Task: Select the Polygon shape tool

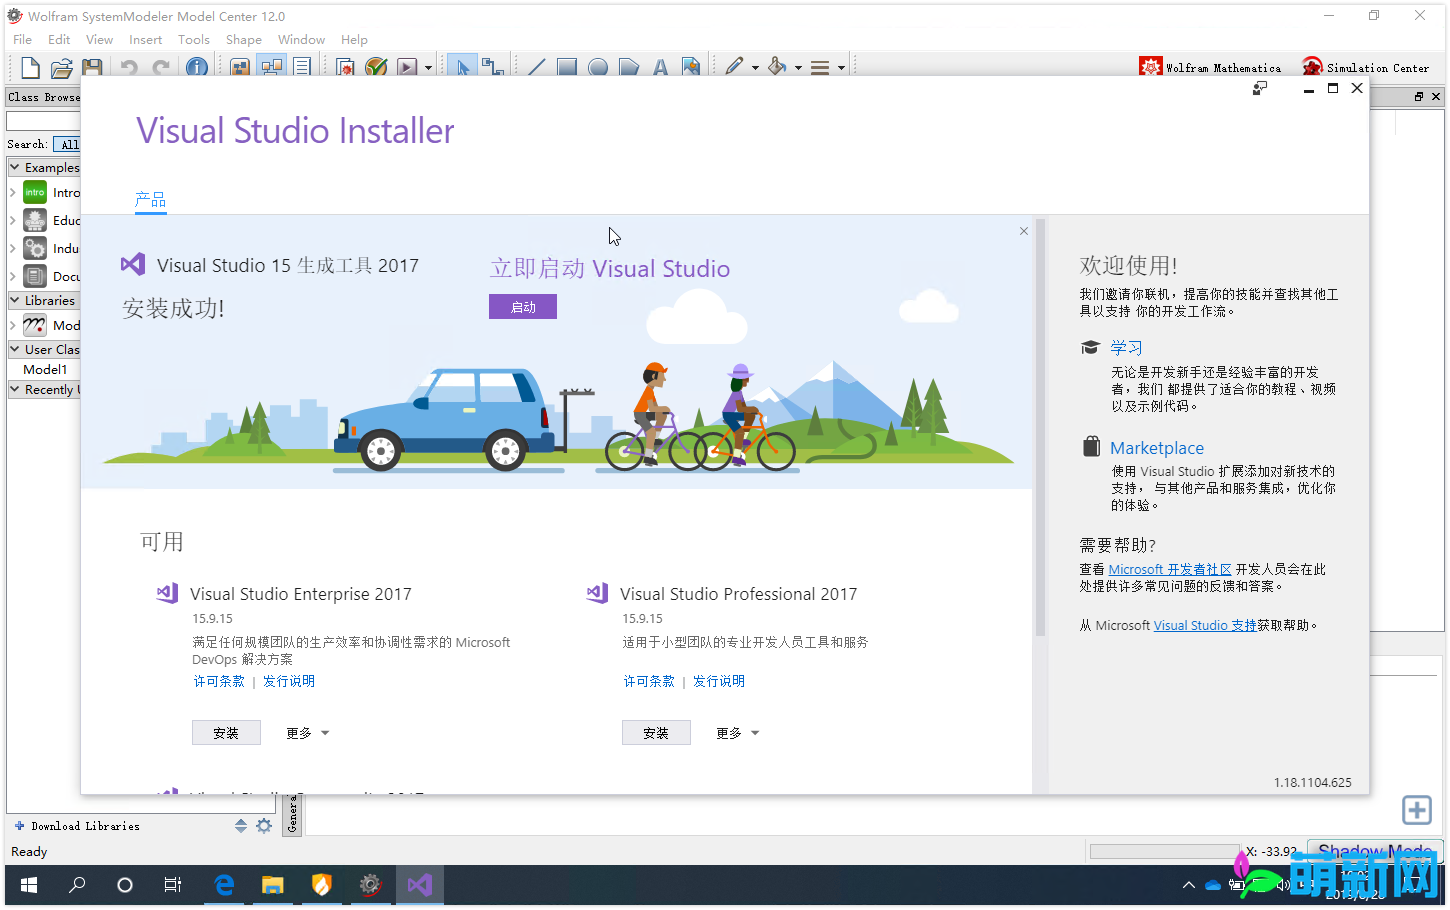Action: coord(629,67)
